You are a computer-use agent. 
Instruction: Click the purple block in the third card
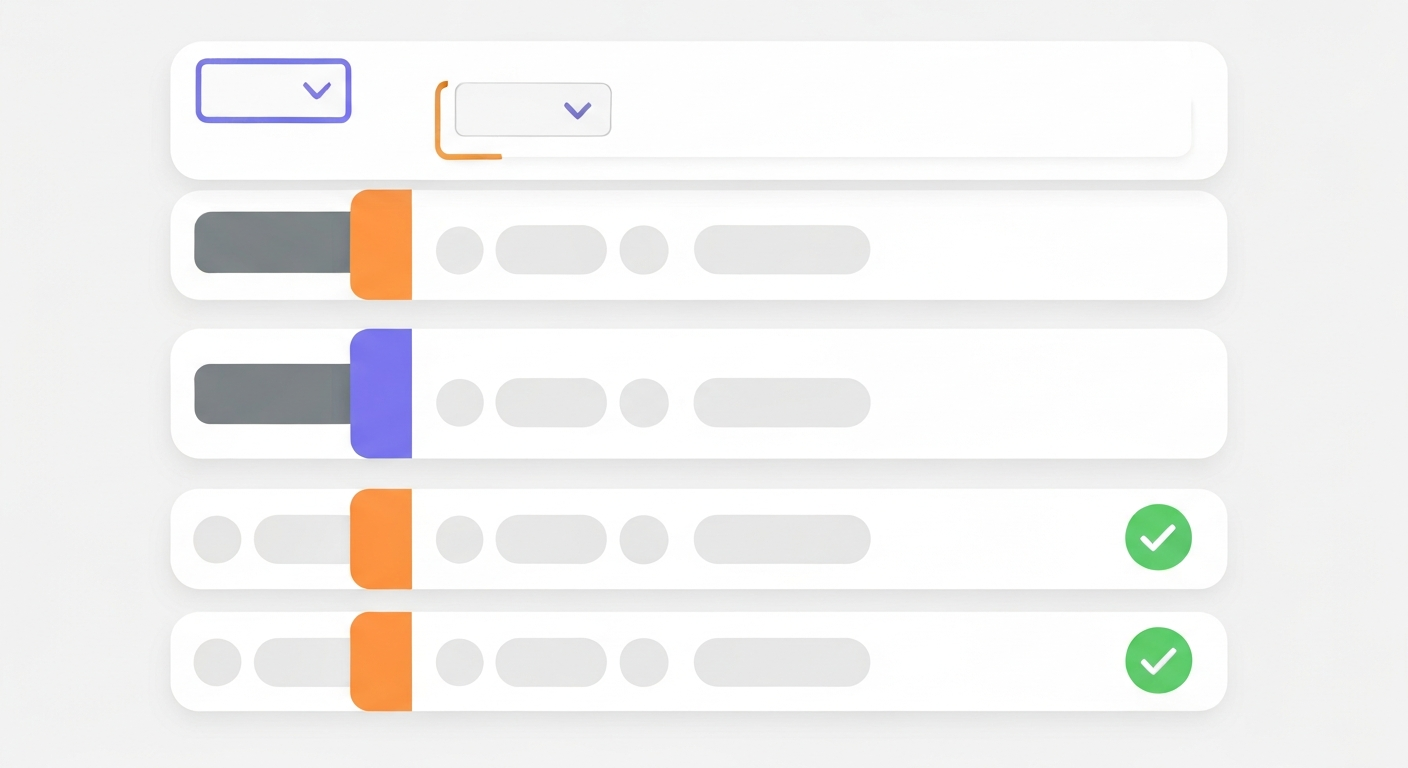point(381,393)
